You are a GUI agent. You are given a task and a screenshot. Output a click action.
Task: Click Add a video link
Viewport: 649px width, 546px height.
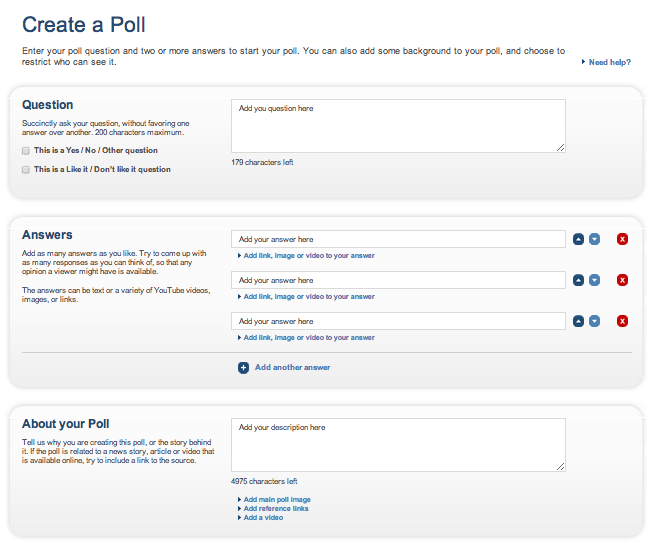pyautogui.click(x=262, y=518)
